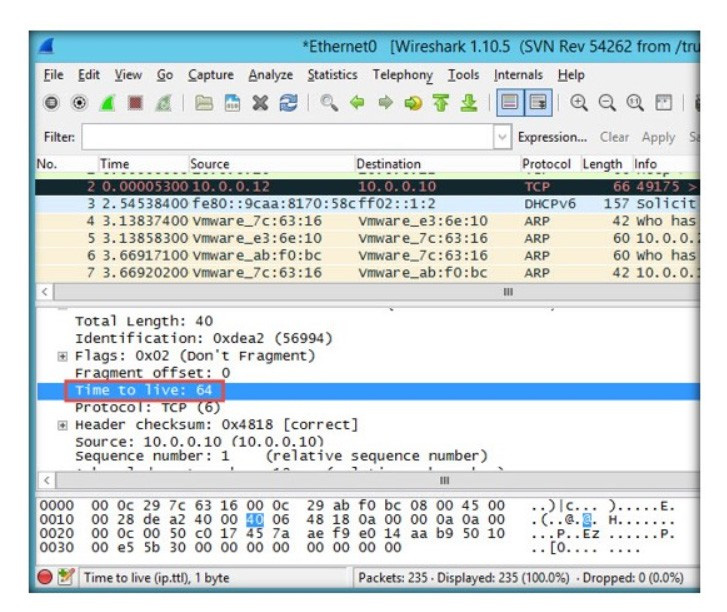Viewport: 727px width, 612px height.
Task: Close the capture file (X icon)
Action: pyautogui.click(x=260, y=102)
